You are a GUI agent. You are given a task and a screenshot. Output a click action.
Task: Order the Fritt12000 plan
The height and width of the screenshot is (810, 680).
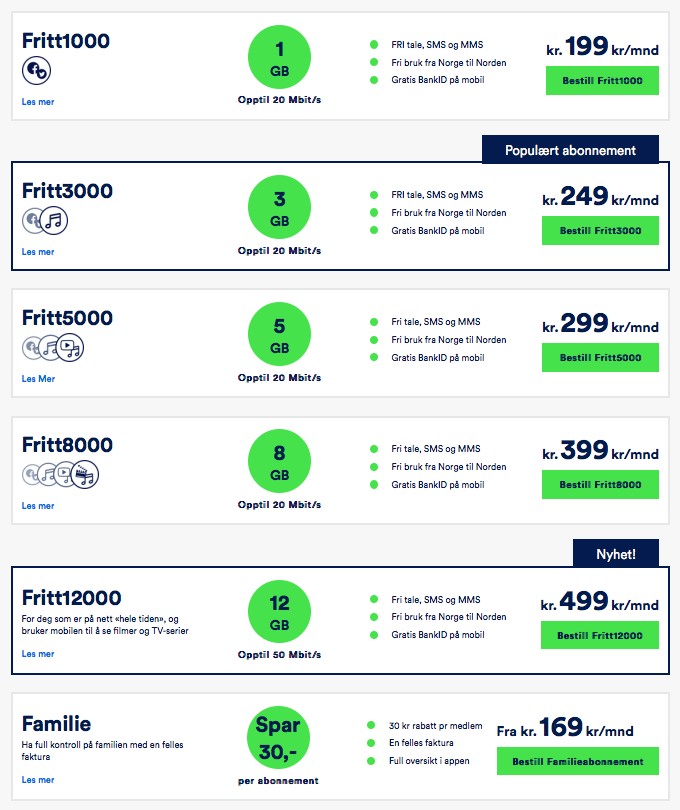pos(600,635)
